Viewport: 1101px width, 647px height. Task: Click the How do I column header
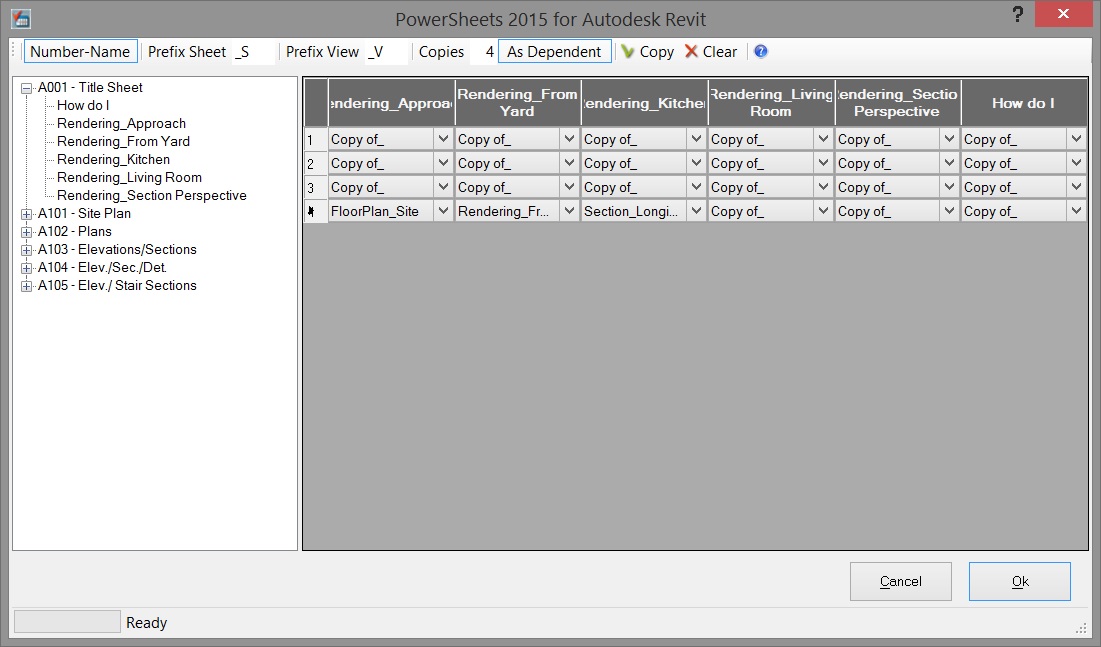[x=1024, y=103]
